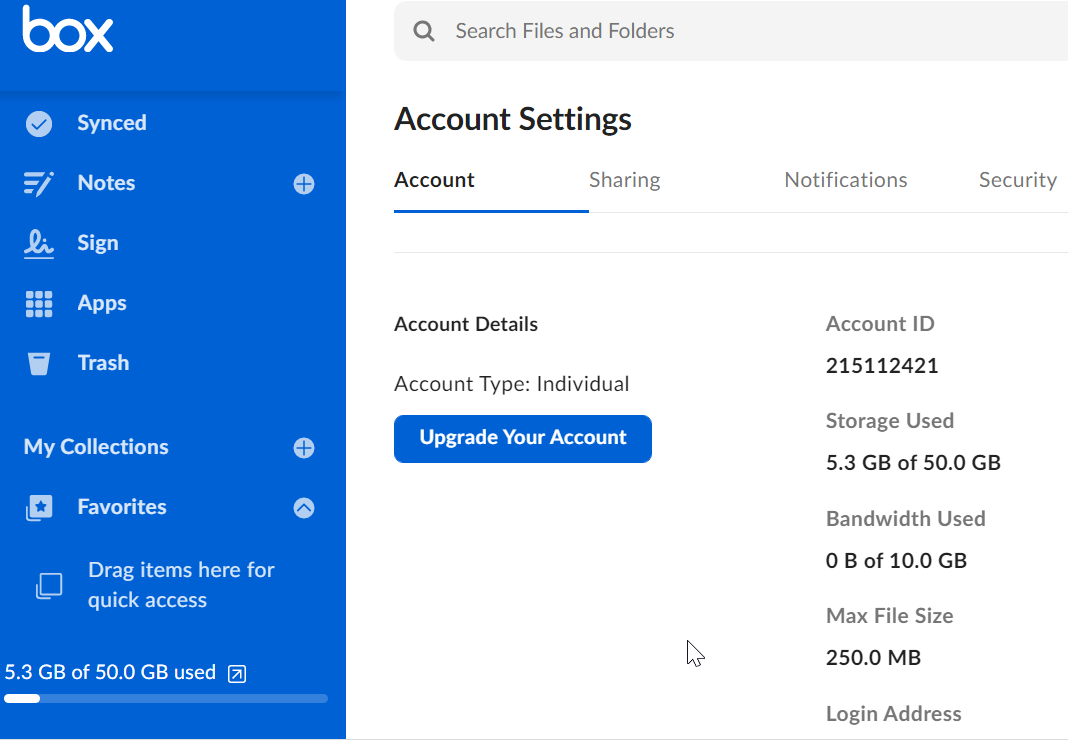This screenshot has width=1068, height=742.
Task: Add a new collection with plus icon
Action: (304, 448)
